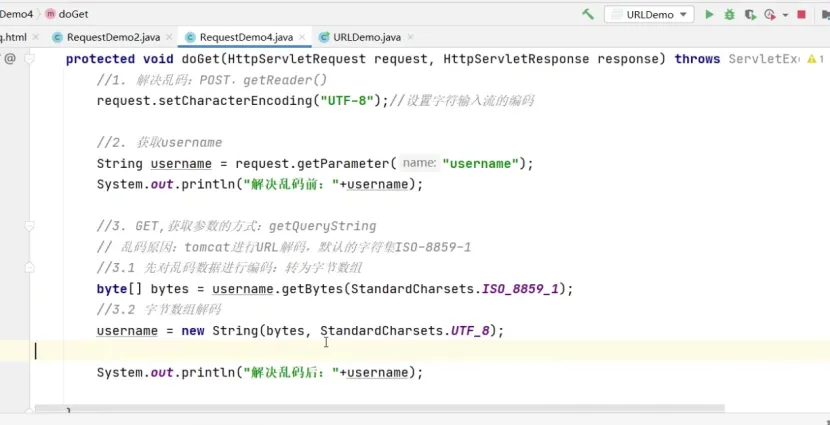Viewport: 830px width, 425px height.
Task: Close the RequestDemo4.java tab
Action: point(302,37)
